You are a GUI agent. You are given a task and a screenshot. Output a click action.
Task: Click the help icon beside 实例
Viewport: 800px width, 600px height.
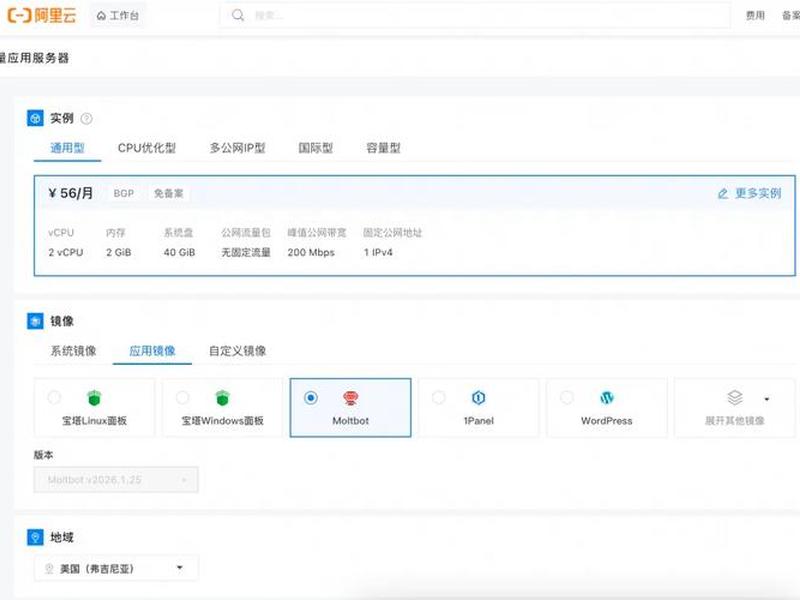click(x=87, y=119)
